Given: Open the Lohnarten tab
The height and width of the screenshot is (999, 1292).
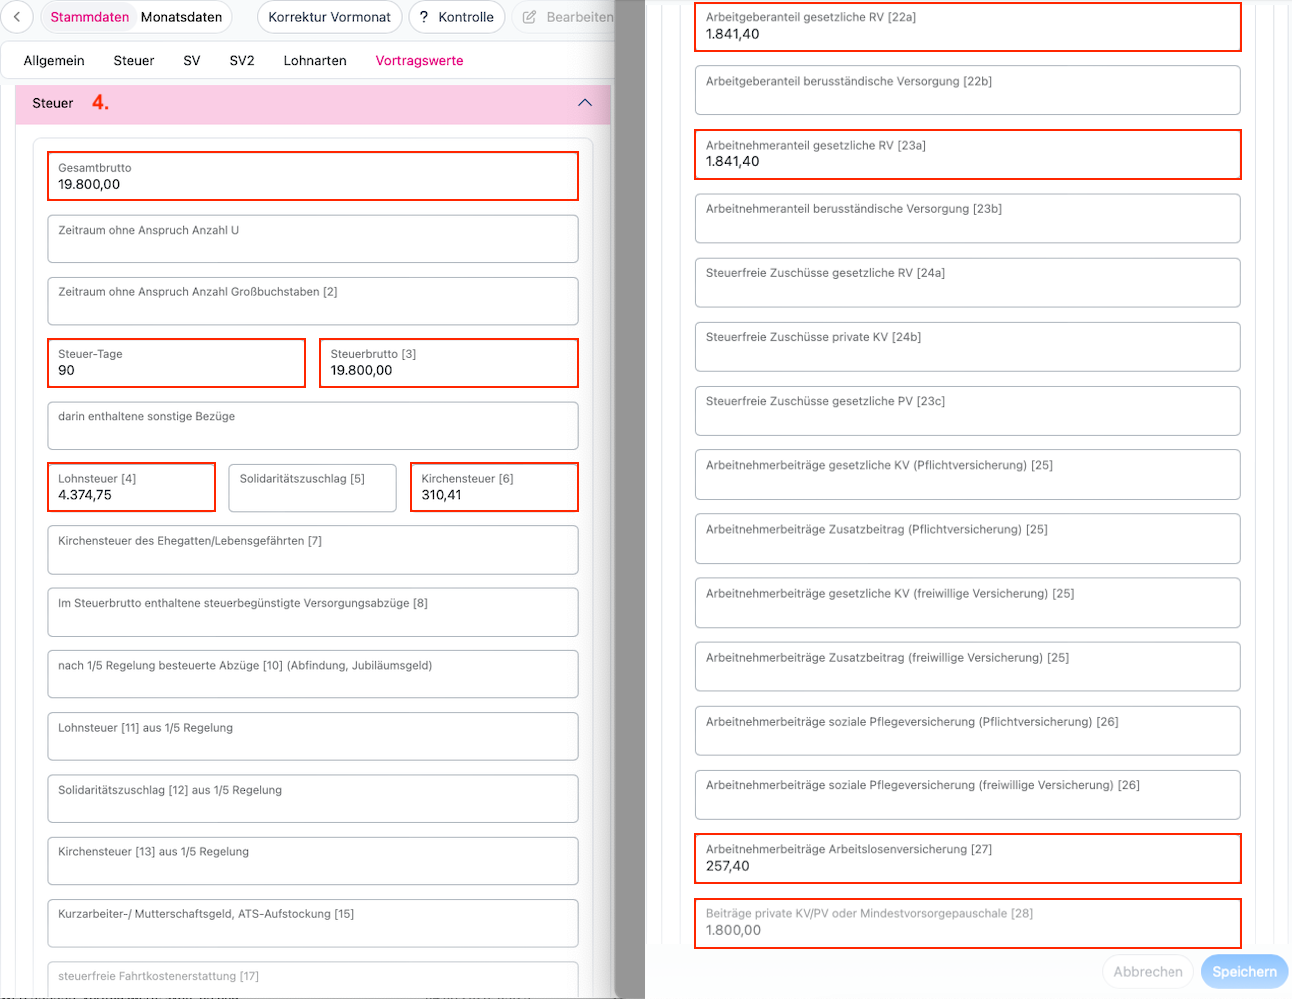Looking at the screenshot, I should pyautogui.click(x=315, y=60).
